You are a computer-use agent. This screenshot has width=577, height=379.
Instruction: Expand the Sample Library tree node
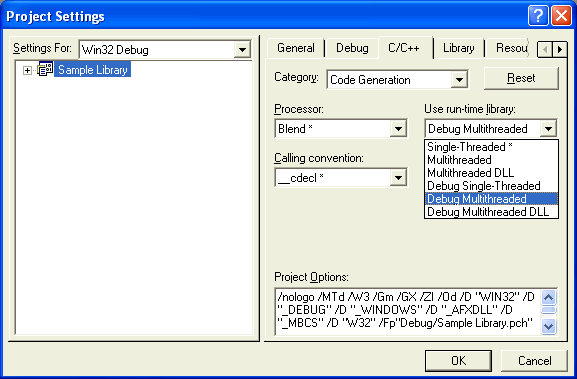27,70
